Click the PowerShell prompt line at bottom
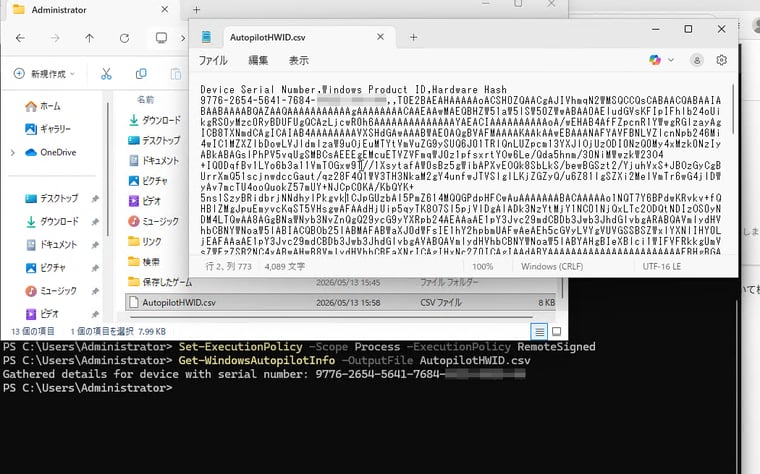Image resolution: width=760 pixels, height=474 pixels. [x=87, y=388]
